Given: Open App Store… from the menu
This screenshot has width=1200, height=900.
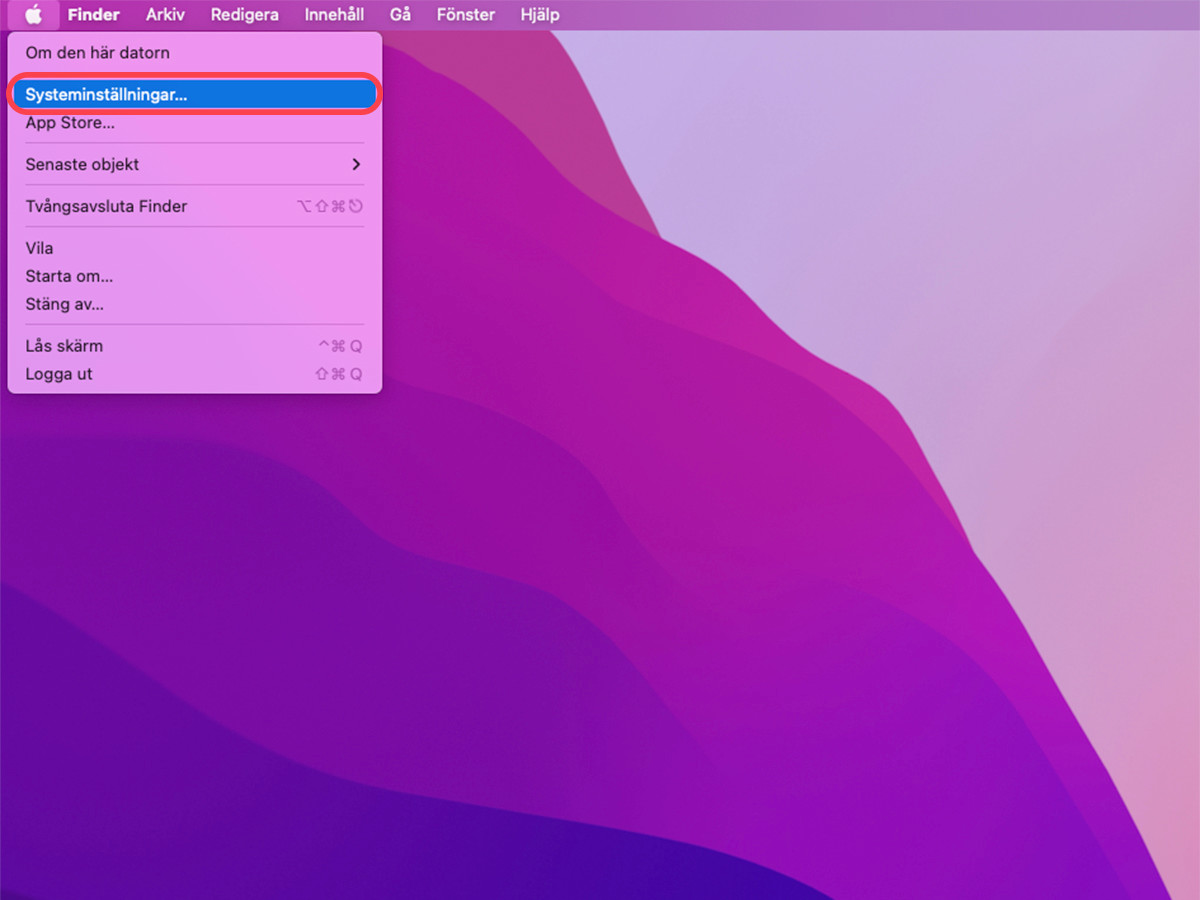Looking at the screenshot, I should click(x=195, y=123).
